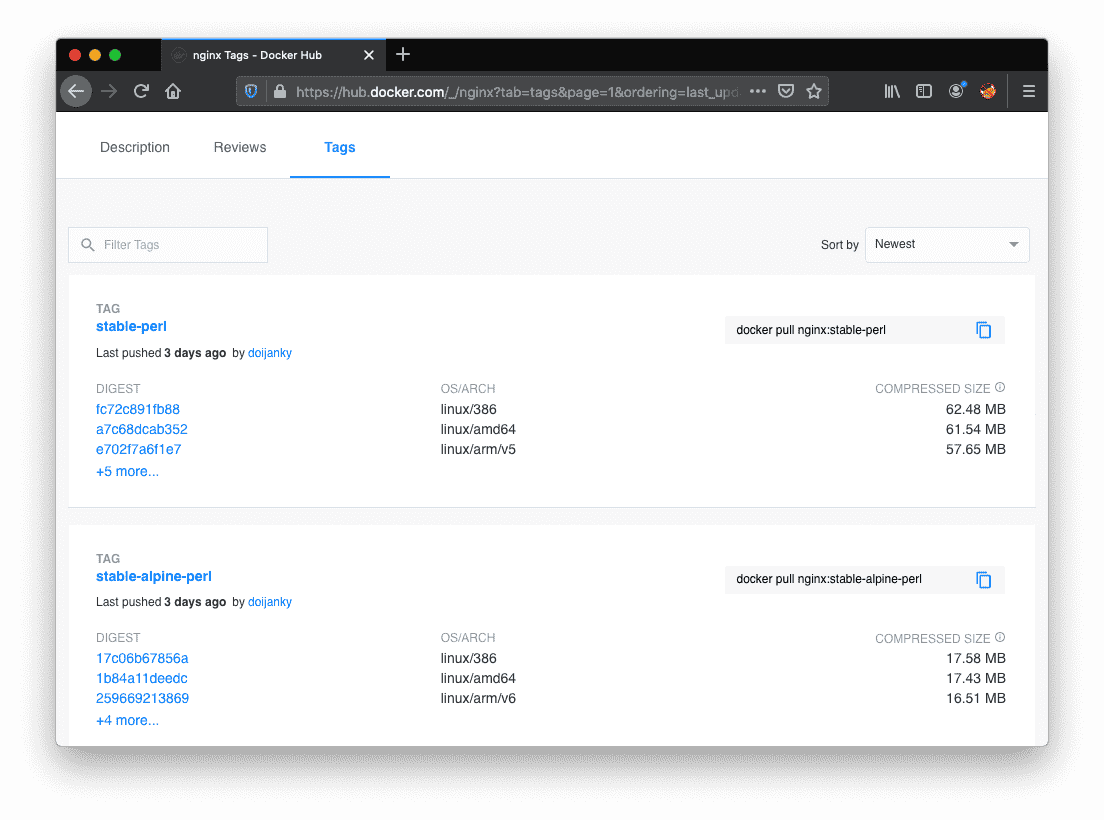Open the Sort by Newest dropdown
Viewport: 1104px width, 820px height.
[x=947, y=245]
